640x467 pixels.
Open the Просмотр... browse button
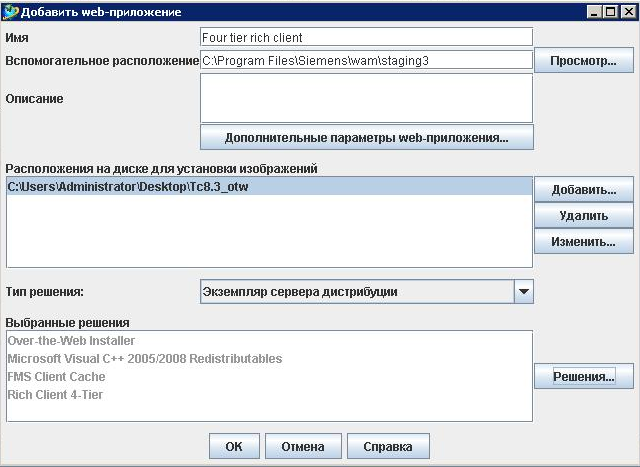584,60
